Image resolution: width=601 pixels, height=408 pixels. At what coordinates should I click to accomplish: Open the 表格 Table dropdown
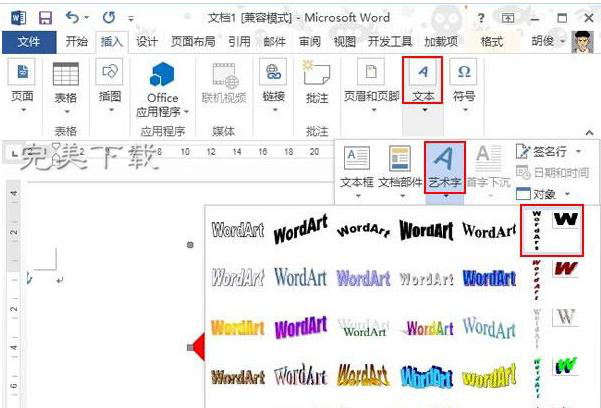[x=66, y=87]
